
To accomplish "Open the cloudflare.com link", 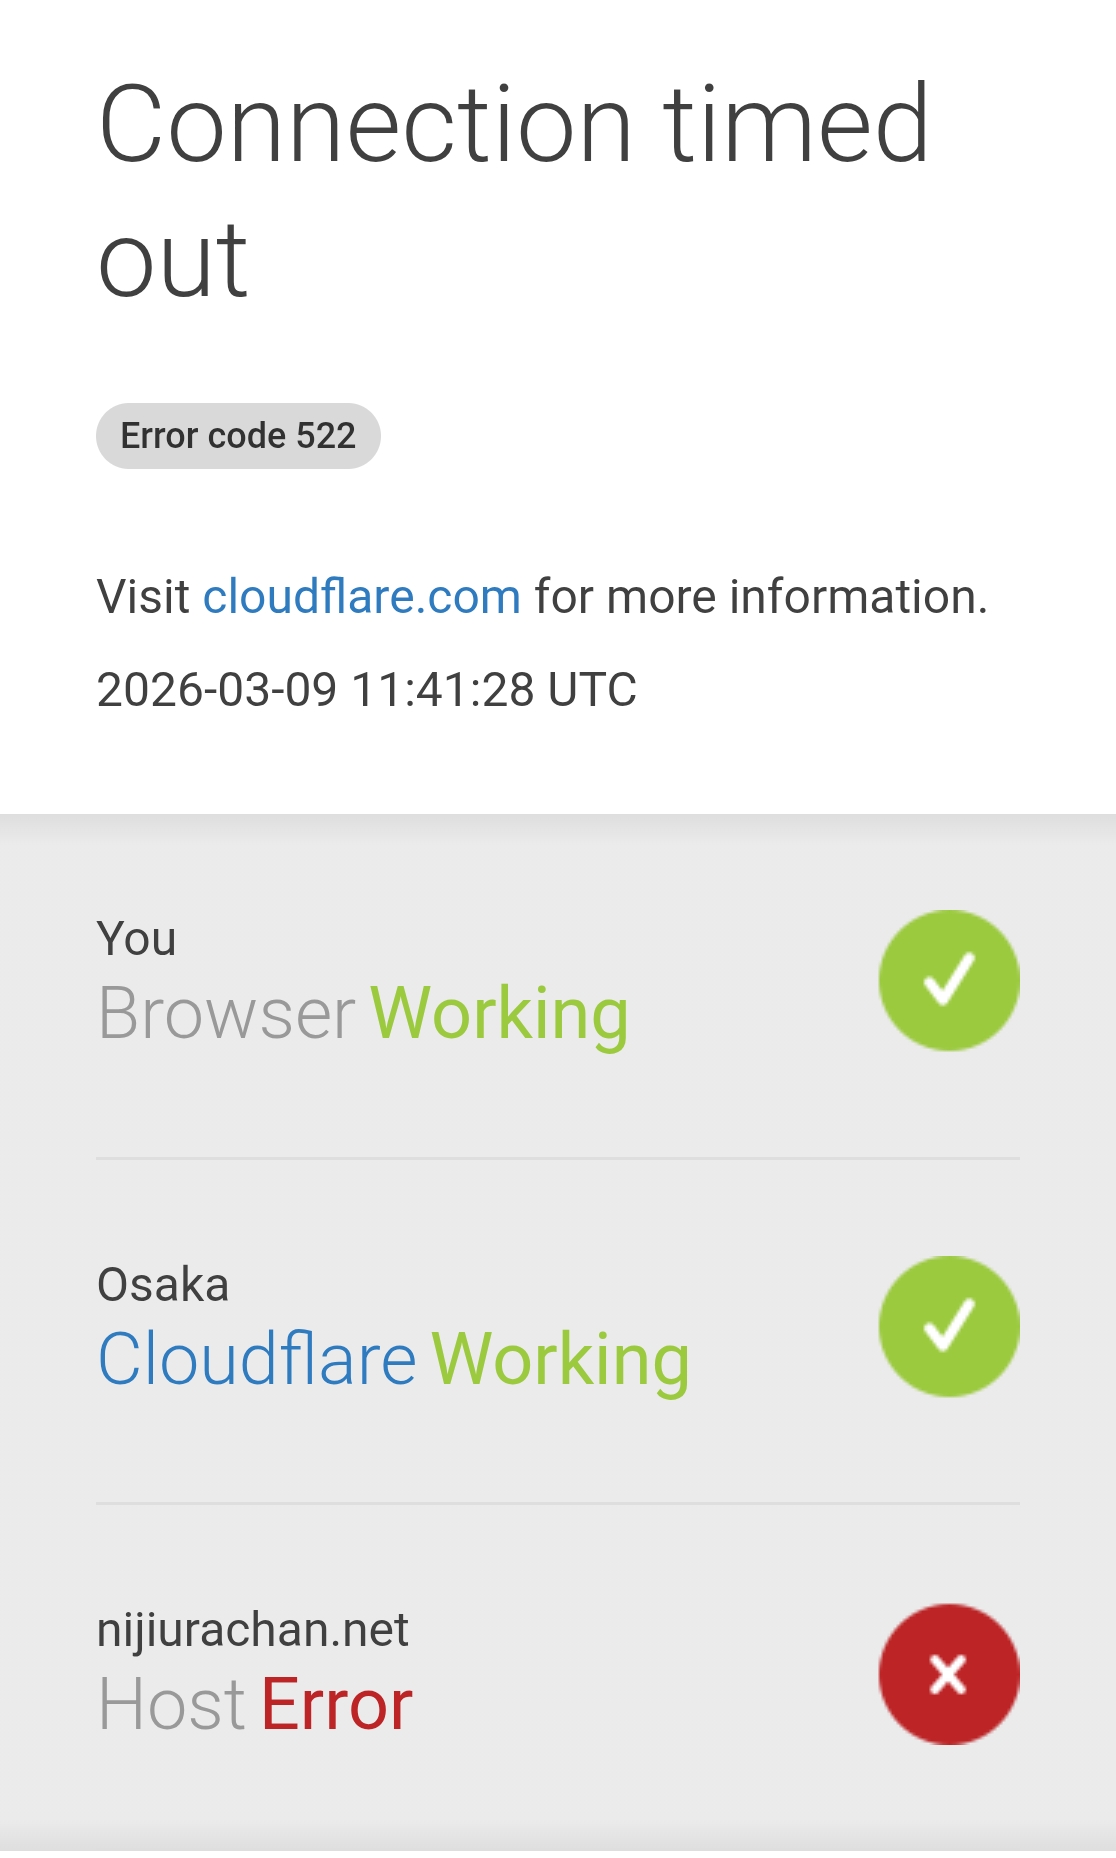I will pos(362,597).
